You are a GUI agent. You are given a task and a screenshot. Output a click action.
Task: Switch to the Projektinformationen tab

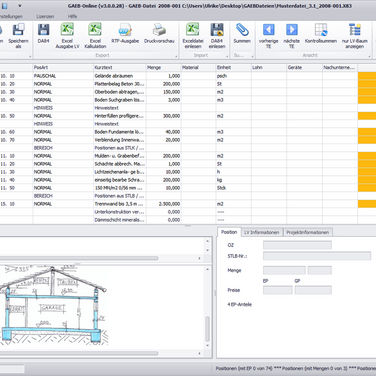307,232
